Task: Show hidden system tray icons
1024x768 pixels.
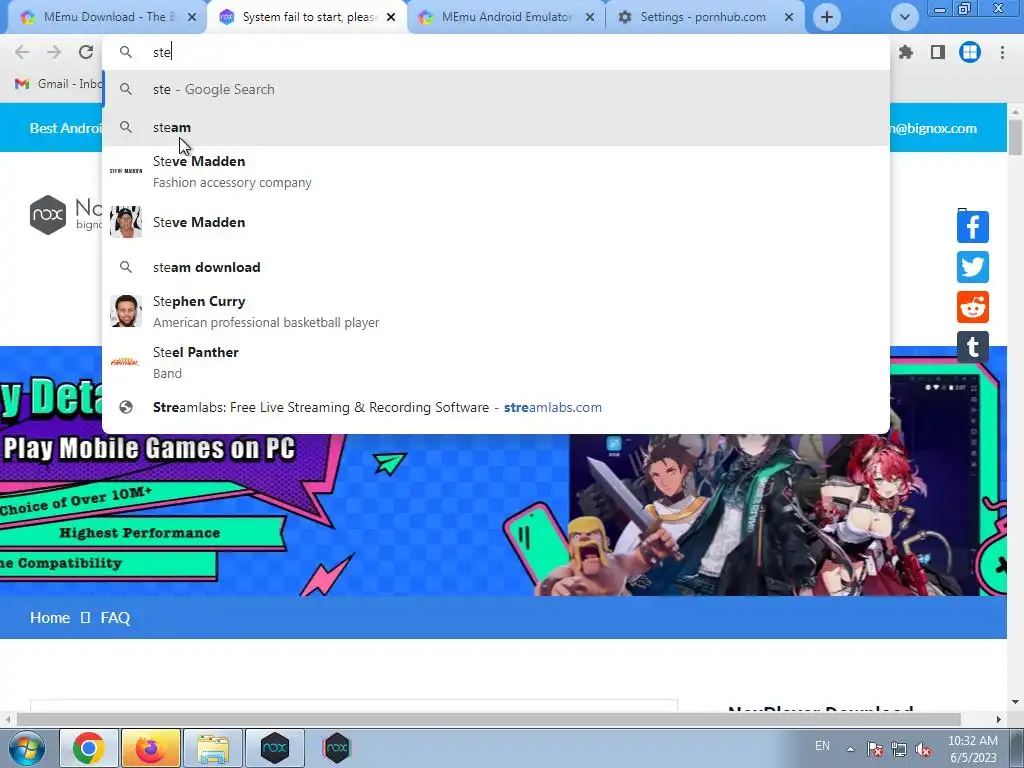Action: tap(850, 749)
